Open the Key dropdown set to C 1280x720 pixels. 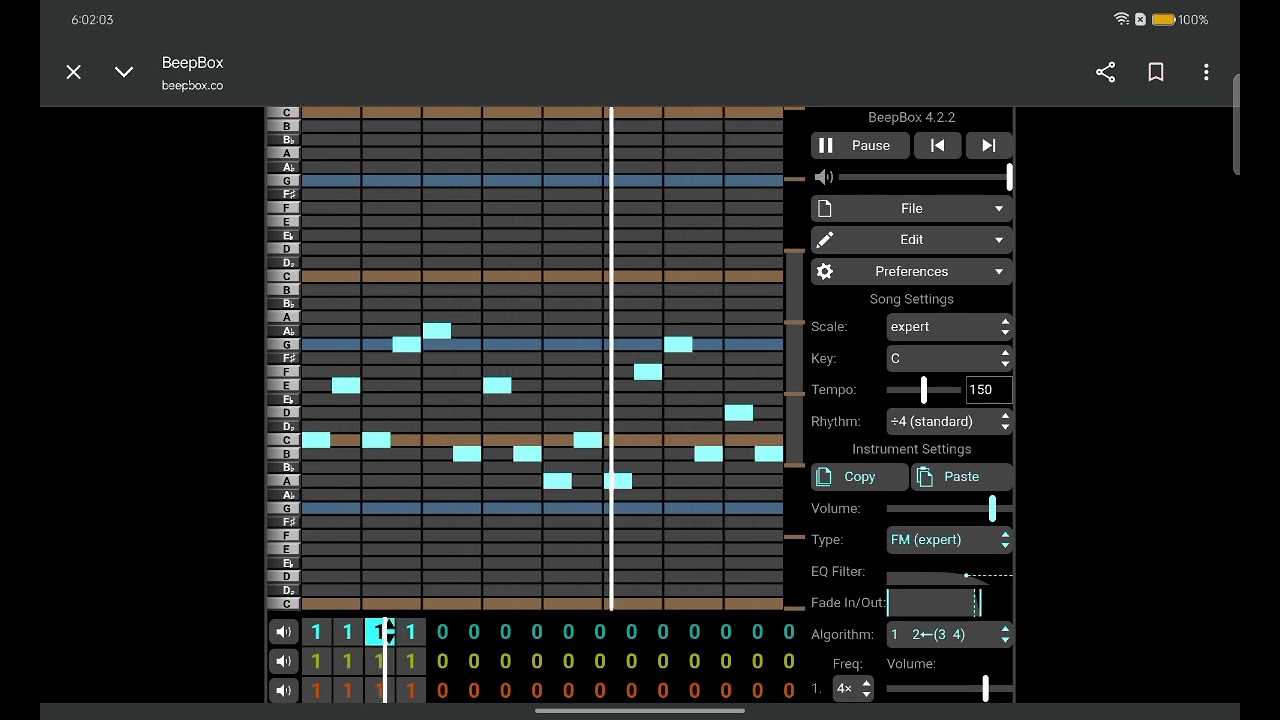tap(949, 358)
